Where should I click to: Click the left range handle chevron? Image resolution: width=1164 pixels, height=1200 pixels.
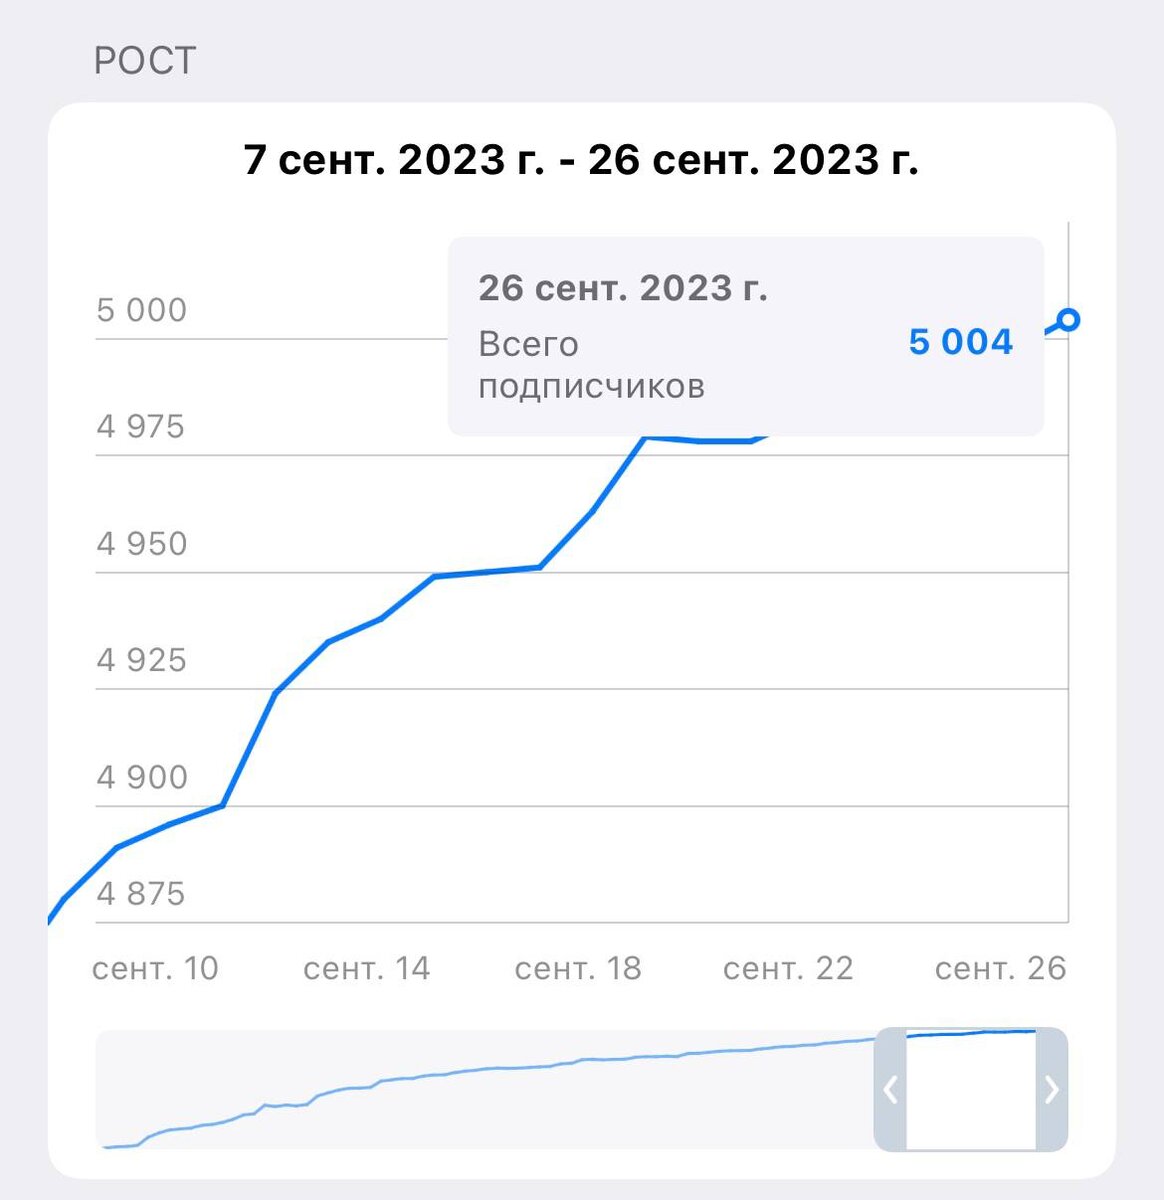tap(890, 1089)
